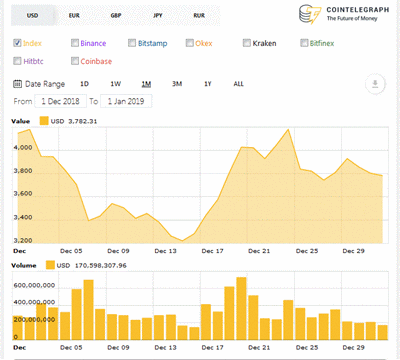
Task: Check the Coinbase checkbox
Action: (75, 61)
